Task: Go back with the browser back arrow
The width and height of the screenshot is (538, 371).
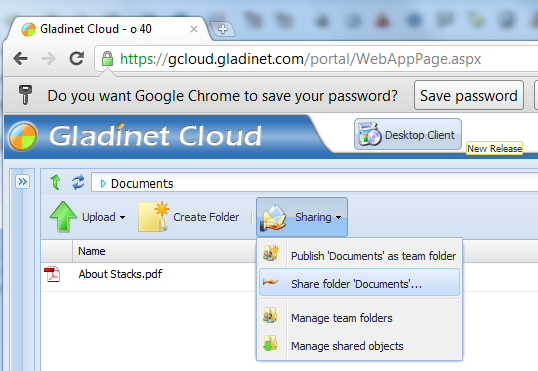Action: click(21, 58)
